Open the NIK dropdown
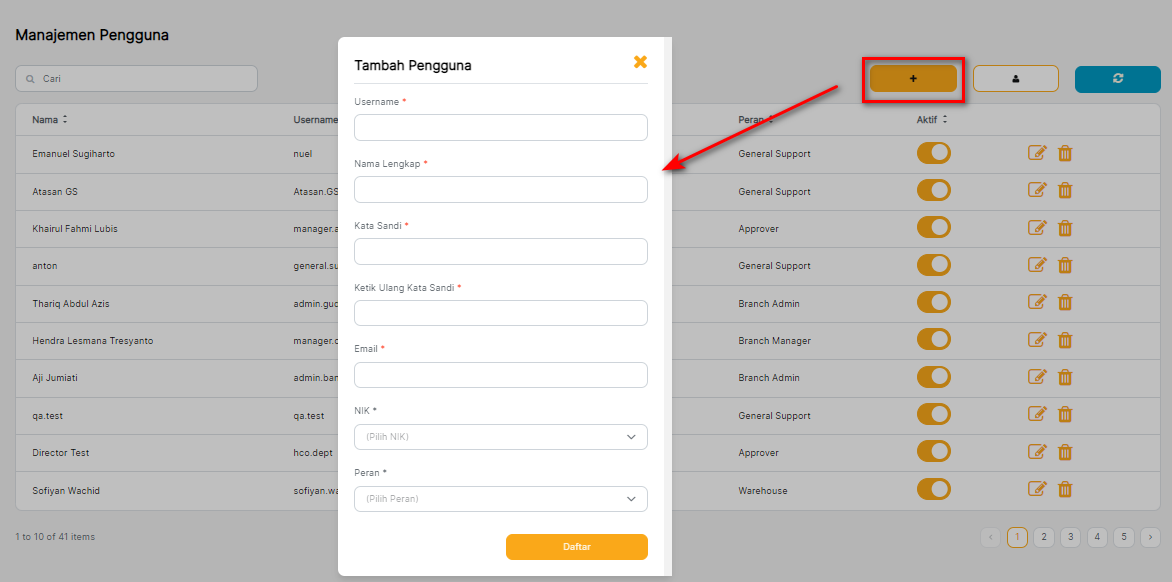The image size is (1172, 582). coord(500,437)
